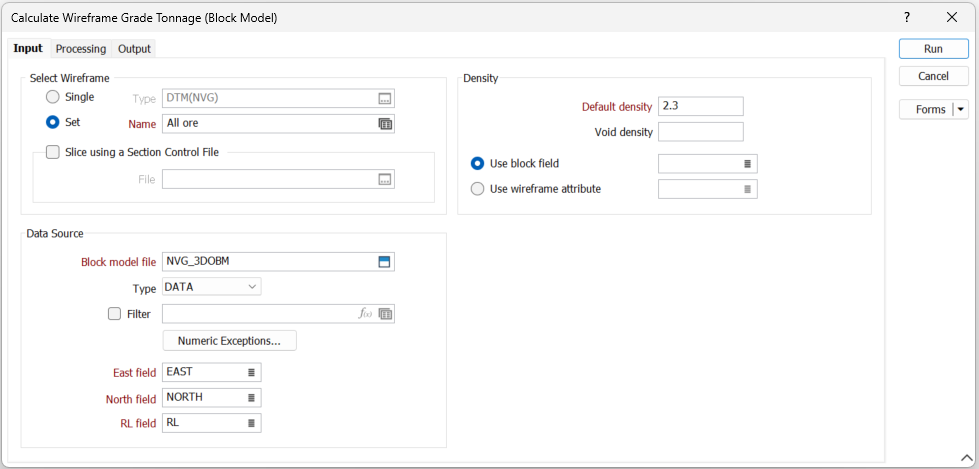Select the Single wireframe radio button
Screen dimensions: 979x469
tap(53, 97)
